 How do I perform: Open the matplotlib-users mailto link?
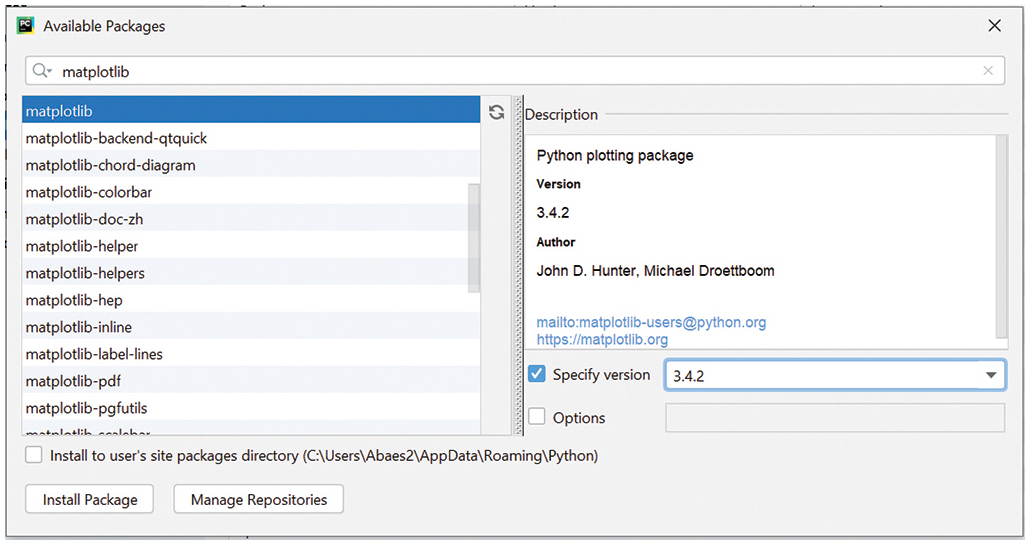651,322
